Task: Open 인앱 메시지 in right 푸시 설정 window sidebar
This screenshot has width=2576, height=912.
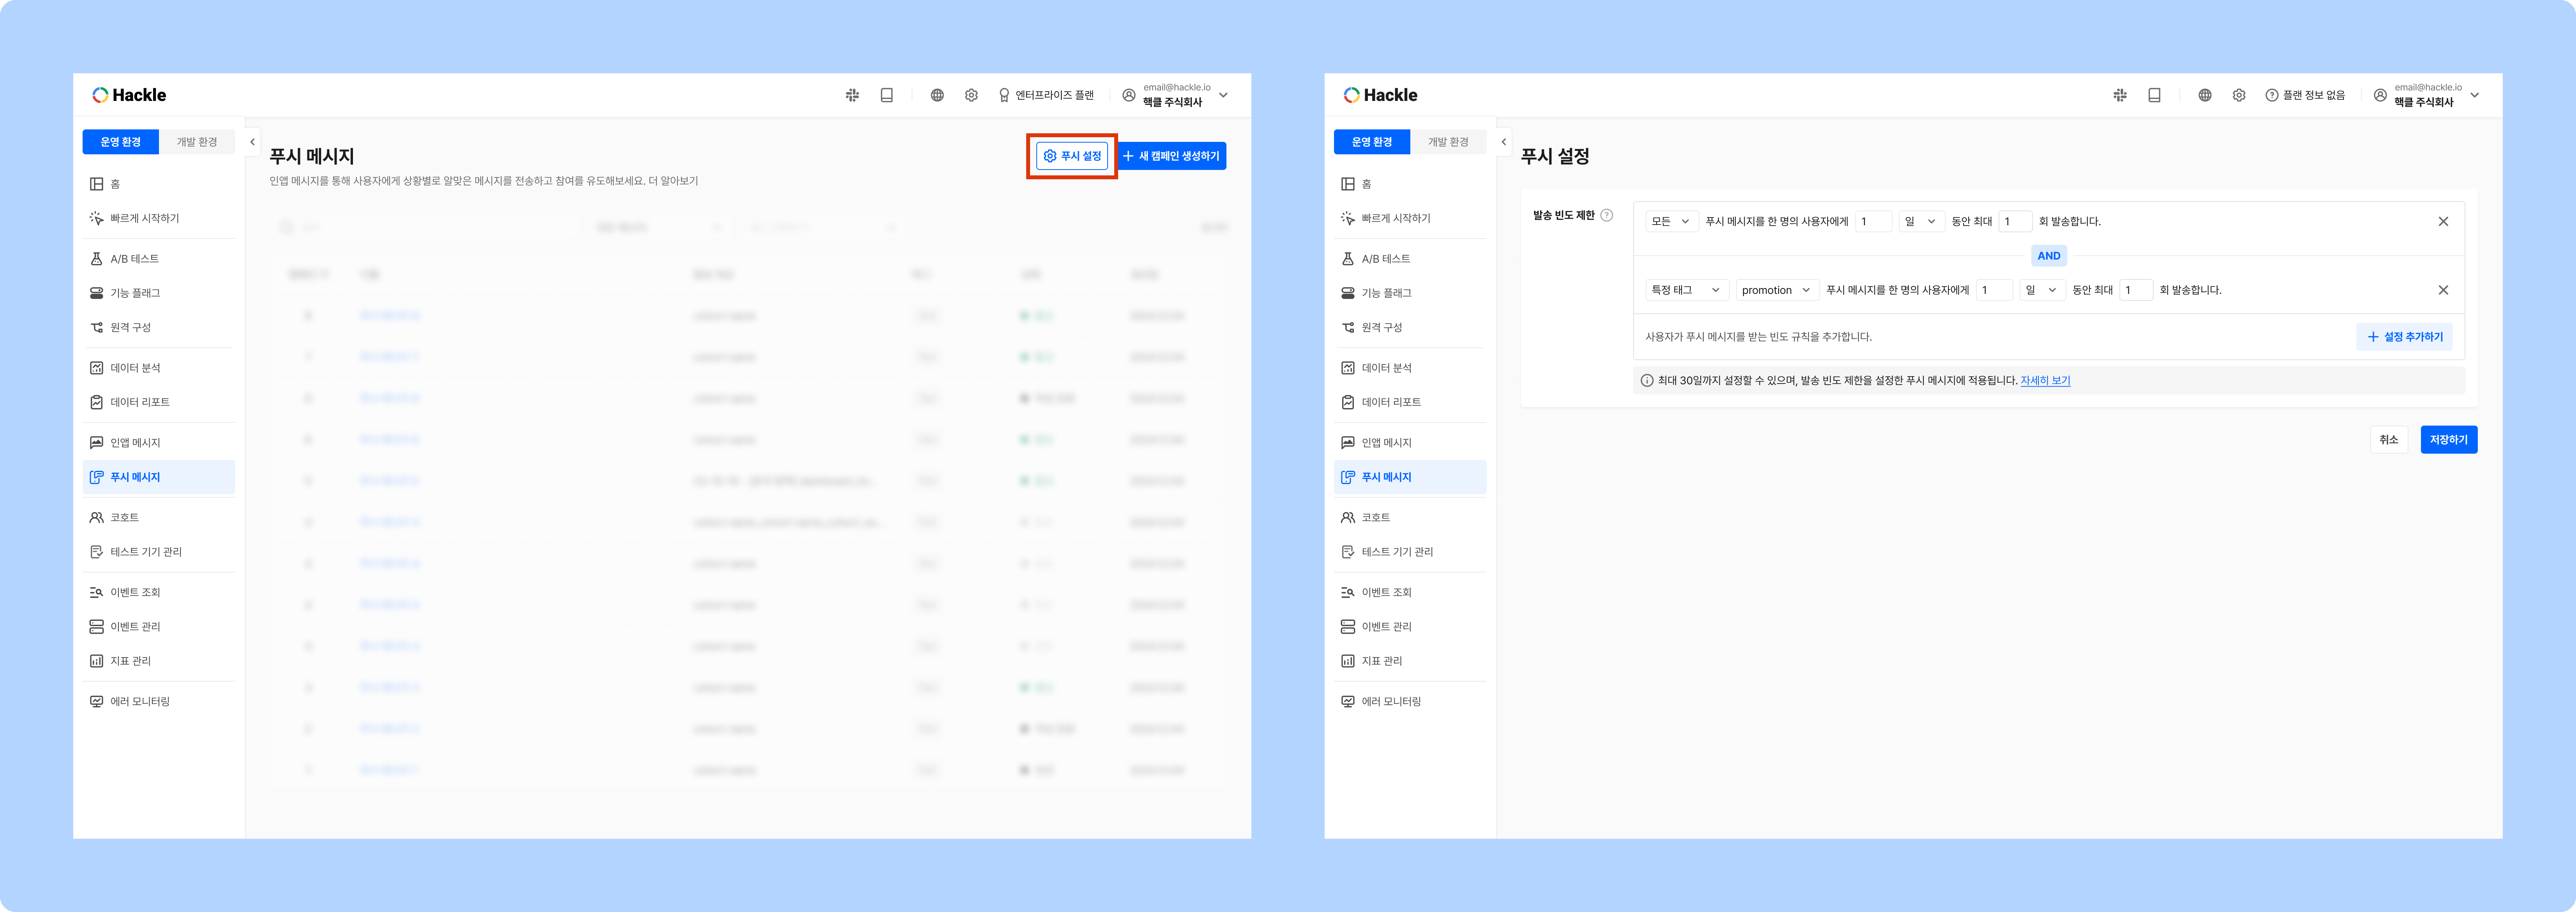Action: click(x=1410, y=443)
